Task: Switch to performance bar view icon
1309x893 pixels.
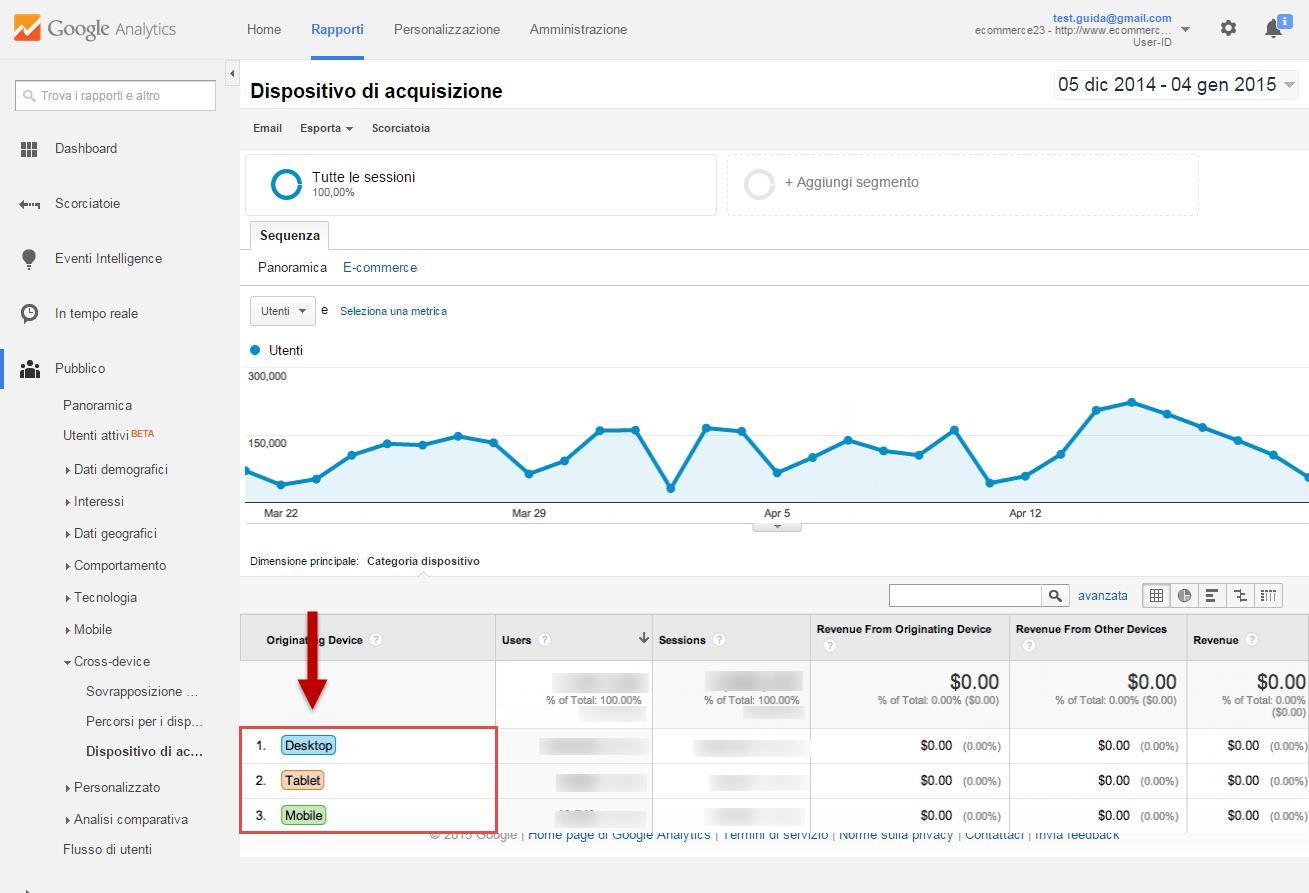Action: 1212,596
